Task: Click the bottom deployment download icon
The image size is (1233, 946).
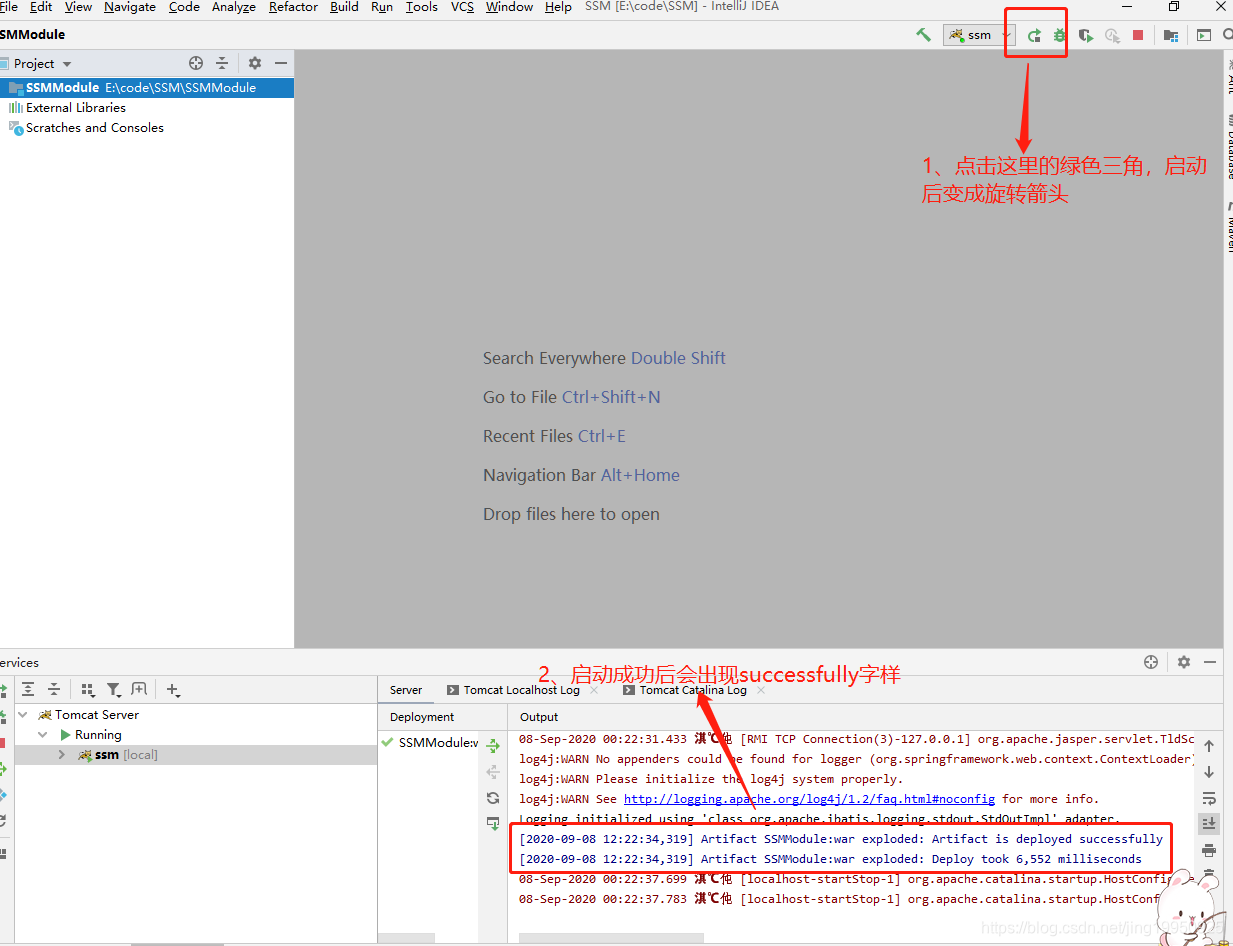Action: [x=493, y=824]
